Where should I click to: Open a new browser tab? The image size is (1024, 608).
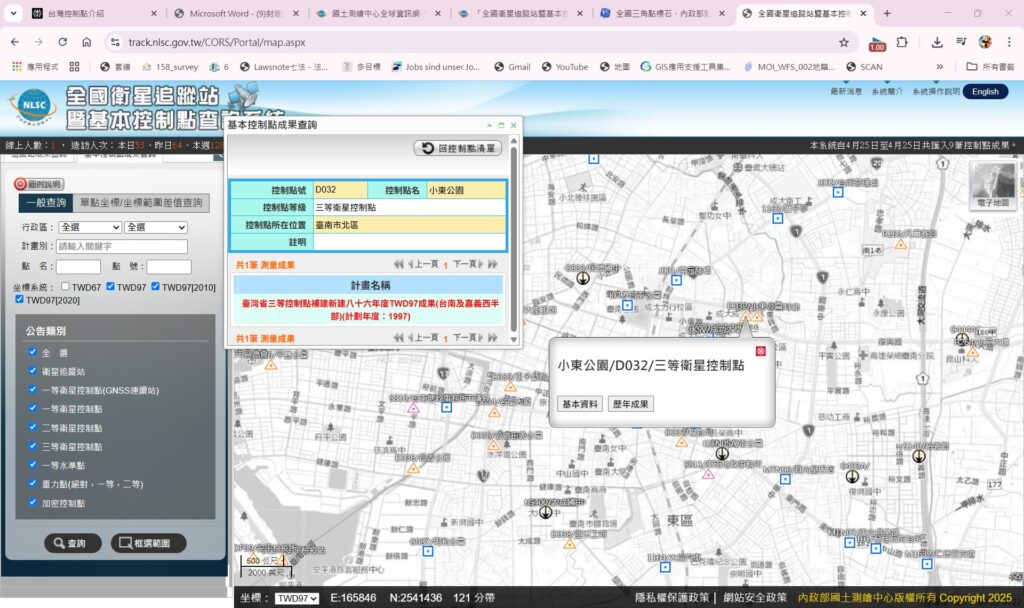tap(887, 13)
